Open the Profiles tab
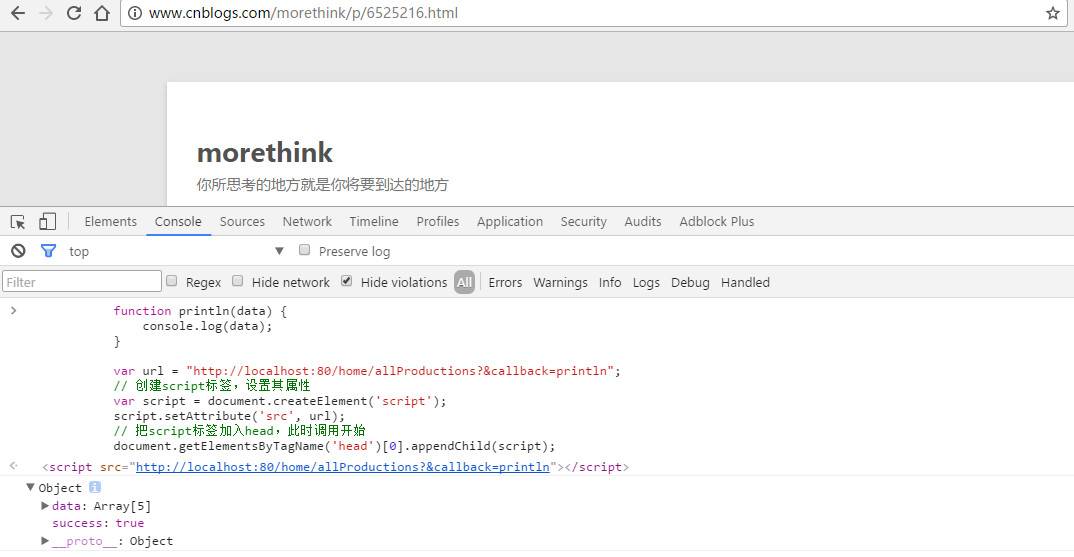 [x=438, y=221]
